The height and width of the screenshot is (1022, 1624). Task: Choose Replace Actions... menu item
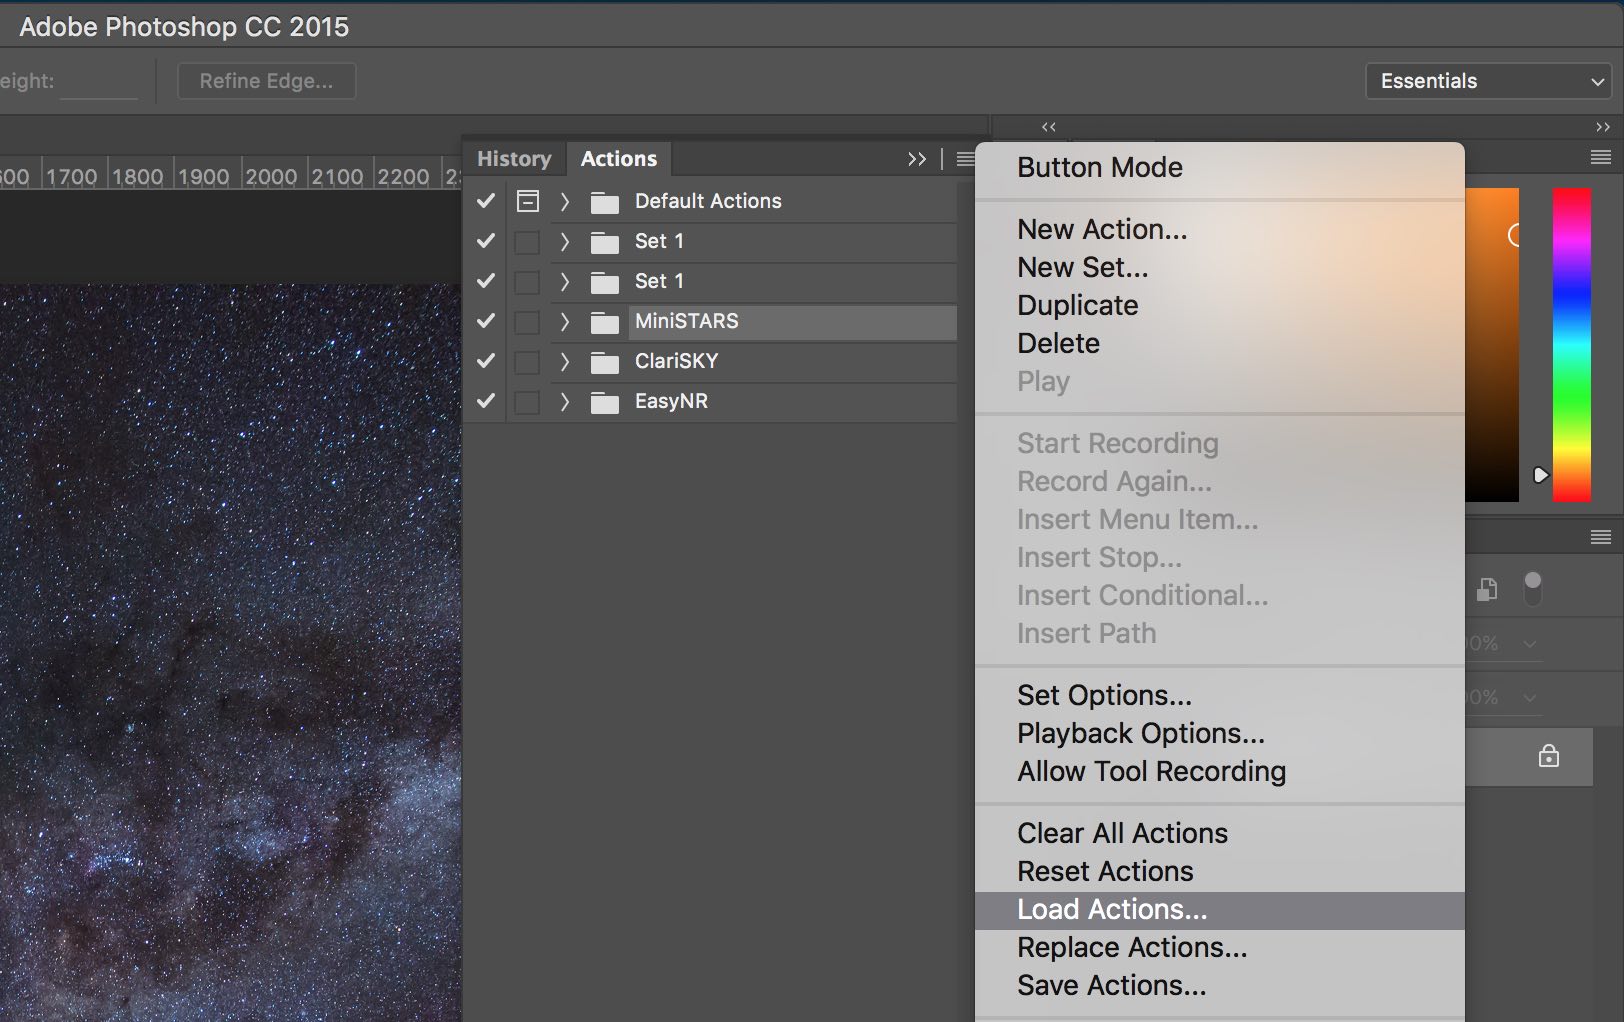coord(1220,948)
